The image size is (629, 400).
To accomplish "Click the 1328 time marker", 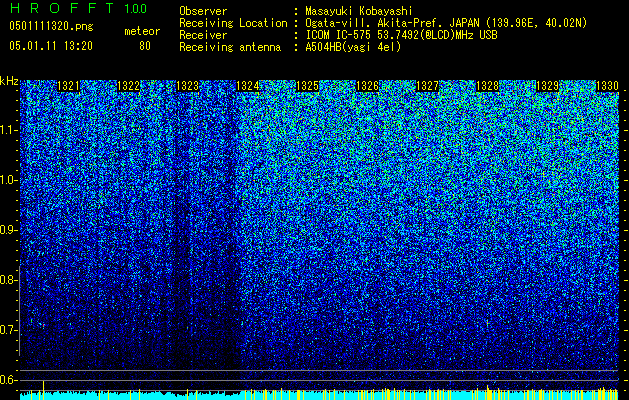I will [487, 86].
